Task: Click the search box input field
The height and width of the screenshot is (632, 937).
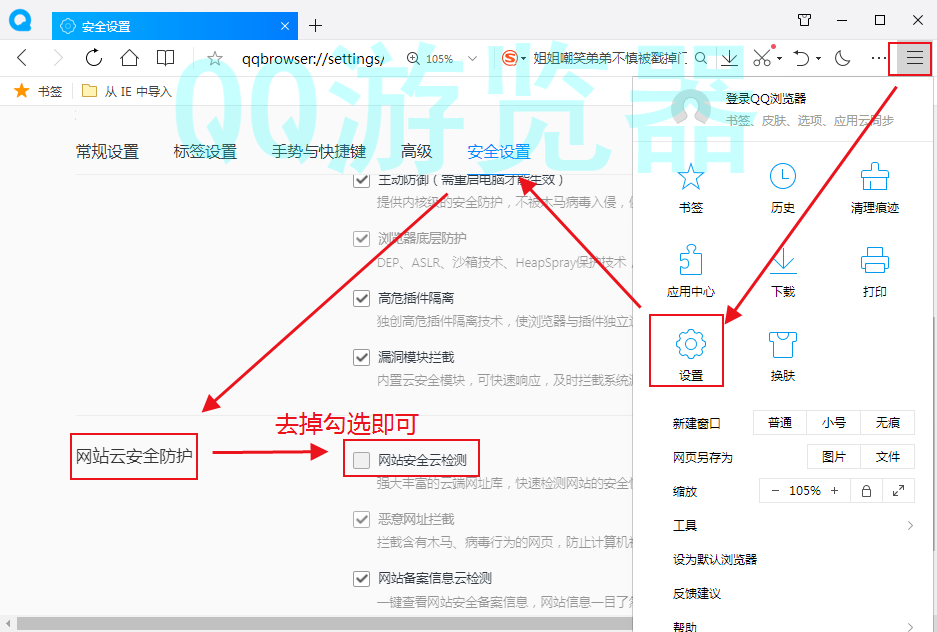Action: tap(610, 59)
